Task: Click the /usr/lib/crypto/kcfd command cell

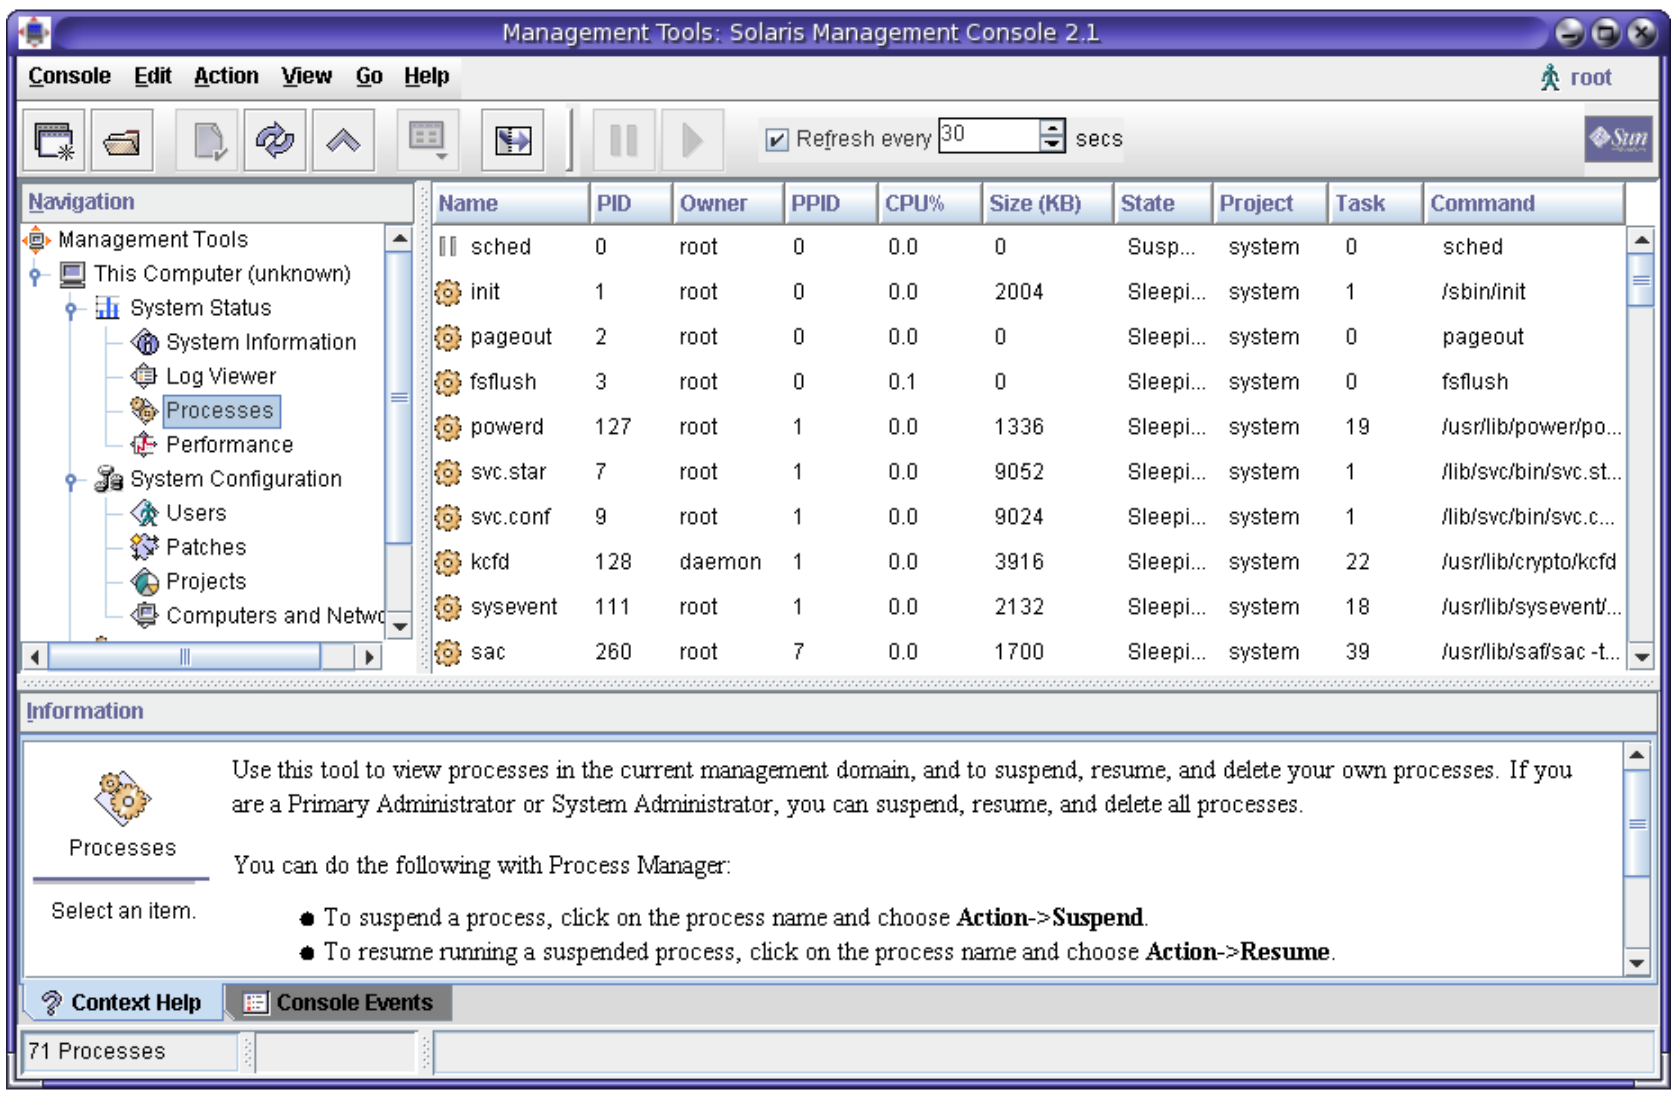Action: [1529, 562]
